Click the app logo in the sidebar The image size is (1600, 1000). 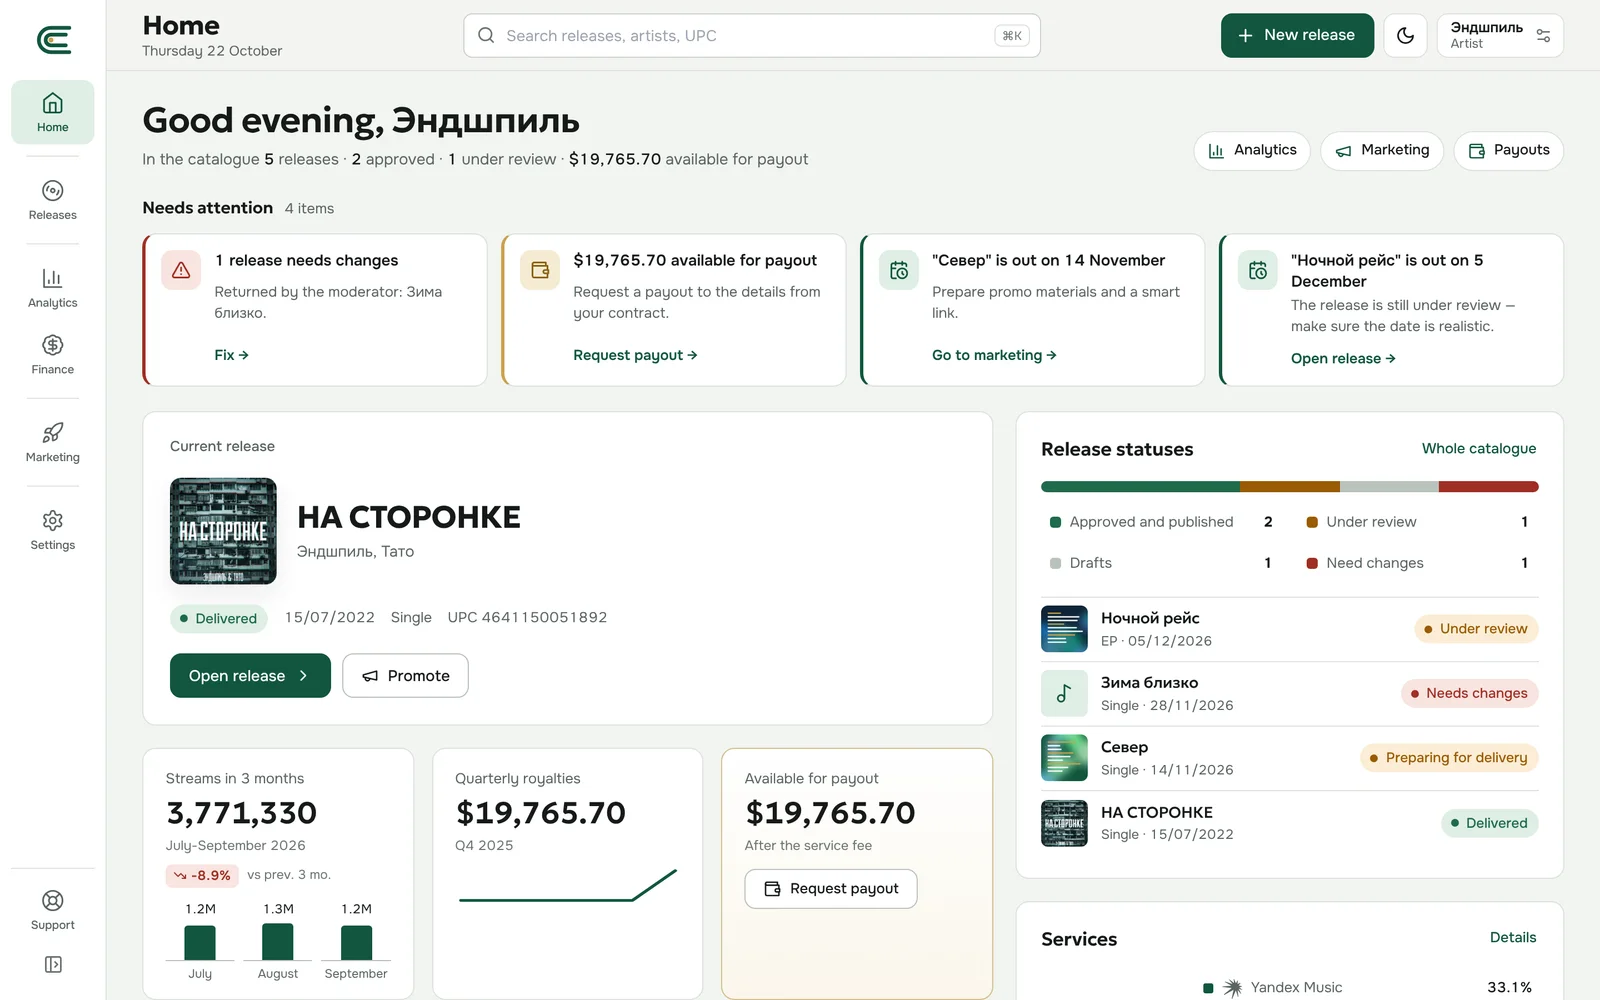pos(53,40)
